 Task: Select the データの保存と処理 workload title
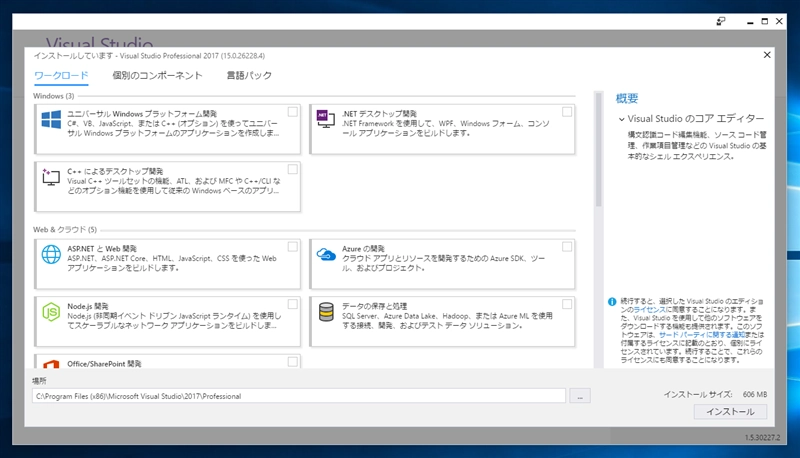tap(374, 306)
